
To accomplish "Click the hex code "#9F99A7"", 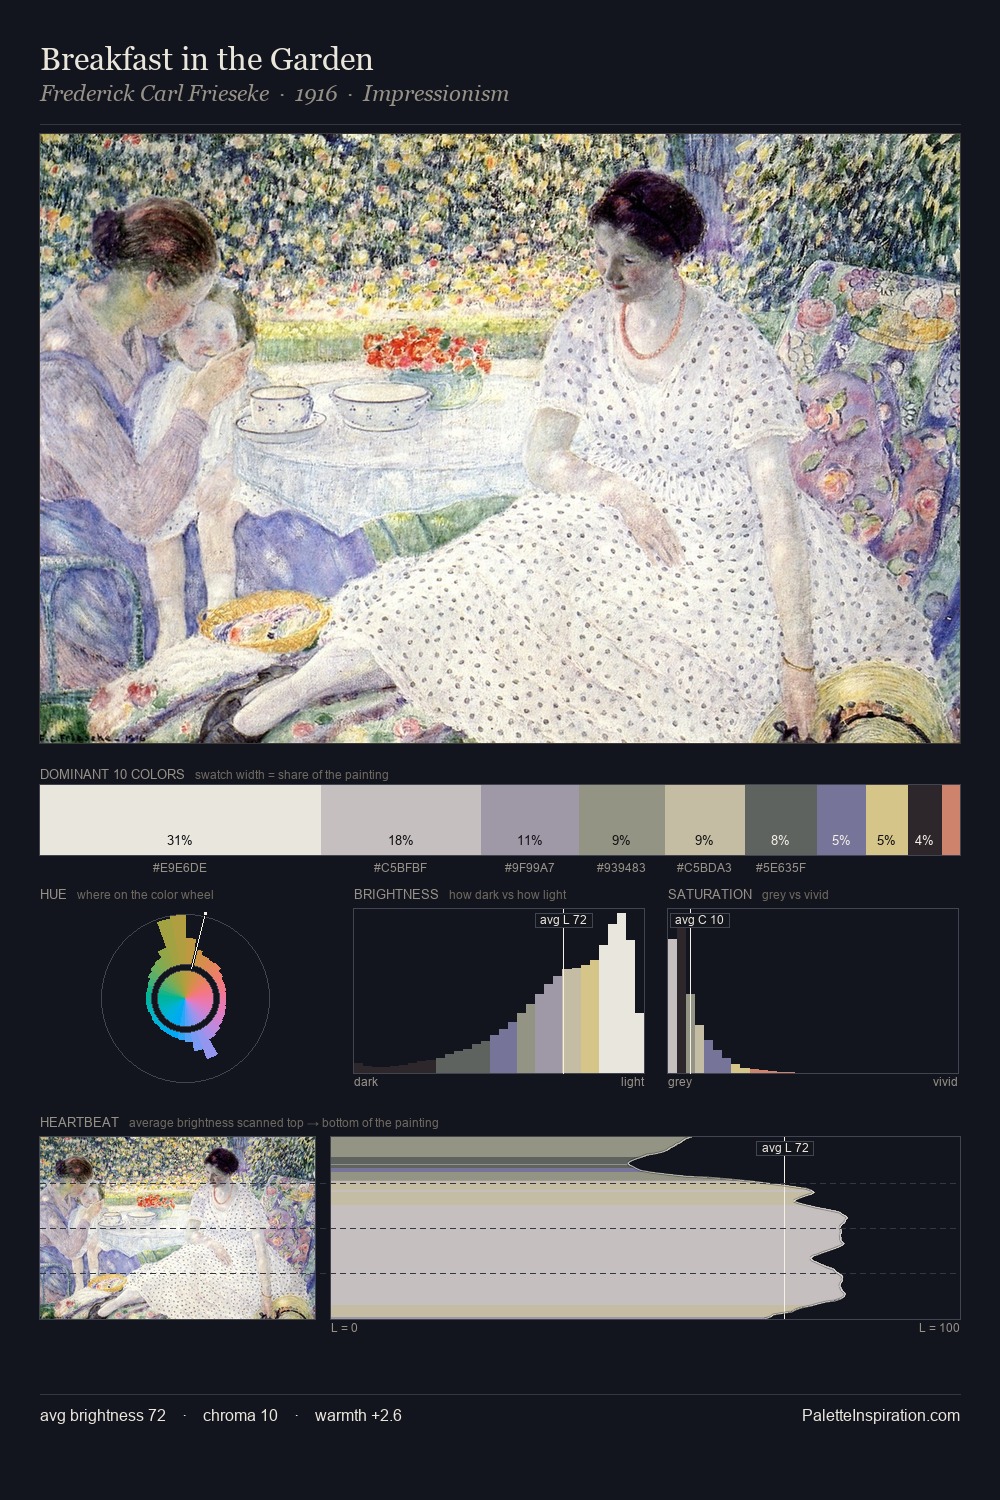I will (x=530, y=867).
